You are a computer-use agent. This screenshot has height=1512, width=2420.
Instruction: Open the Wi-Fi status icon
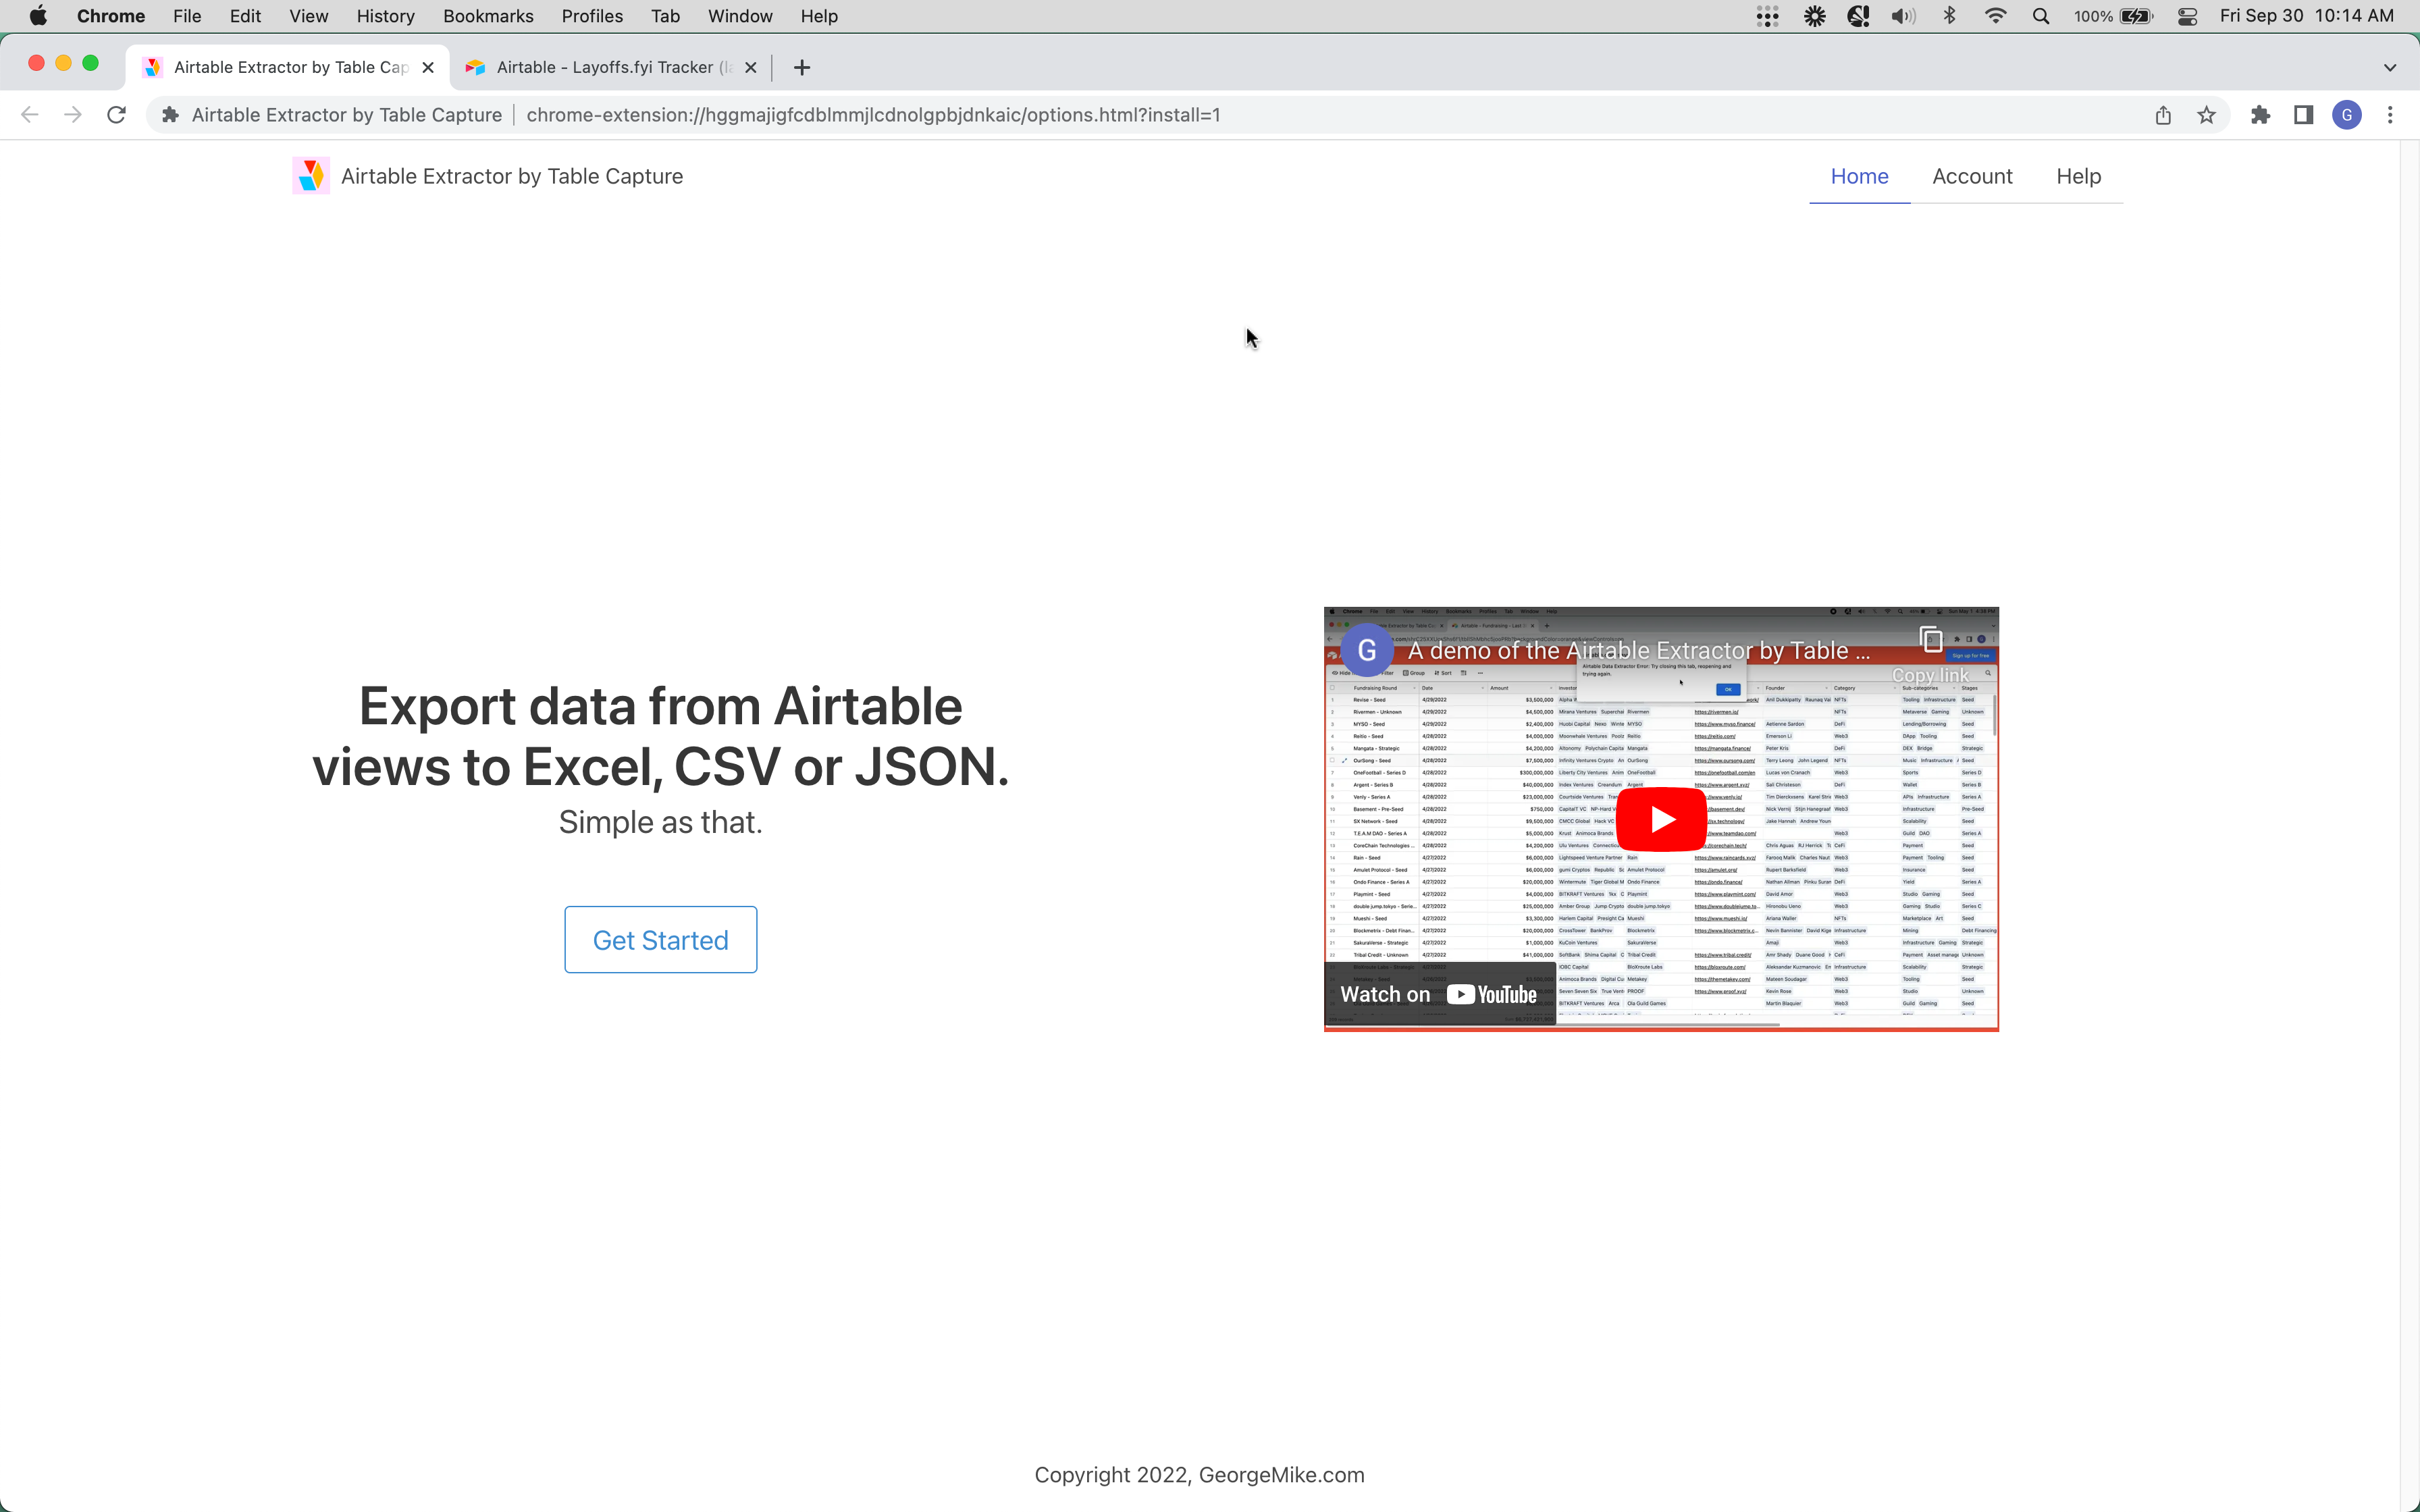click(x=1995, y=16)
